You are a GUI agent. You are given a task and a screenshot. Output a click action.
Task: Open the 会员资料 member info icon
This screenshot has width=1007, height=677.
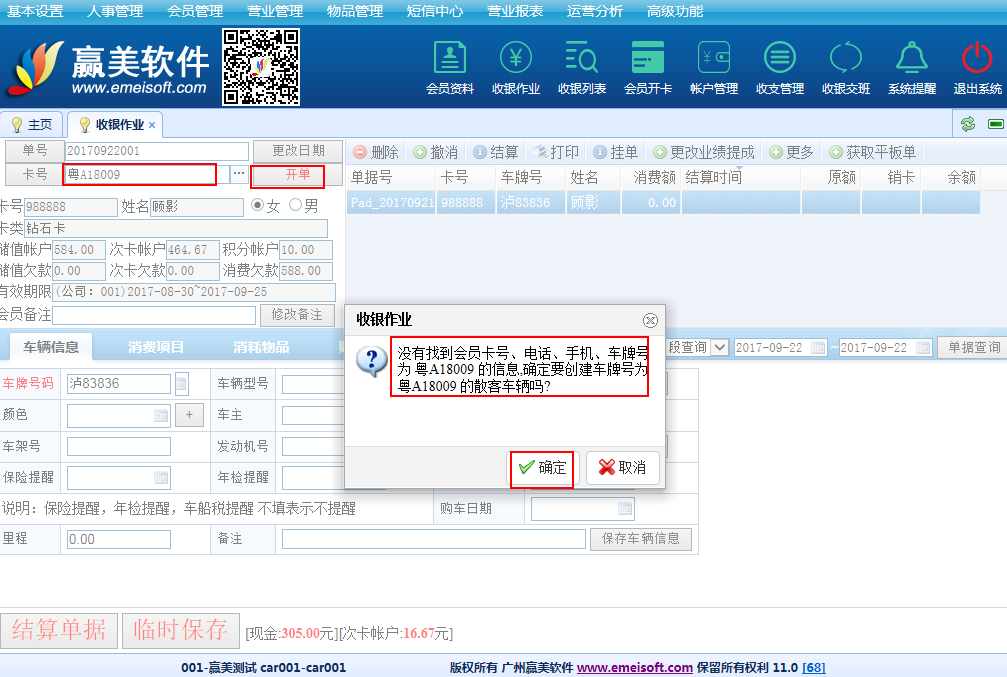click(x=450, y=66)
